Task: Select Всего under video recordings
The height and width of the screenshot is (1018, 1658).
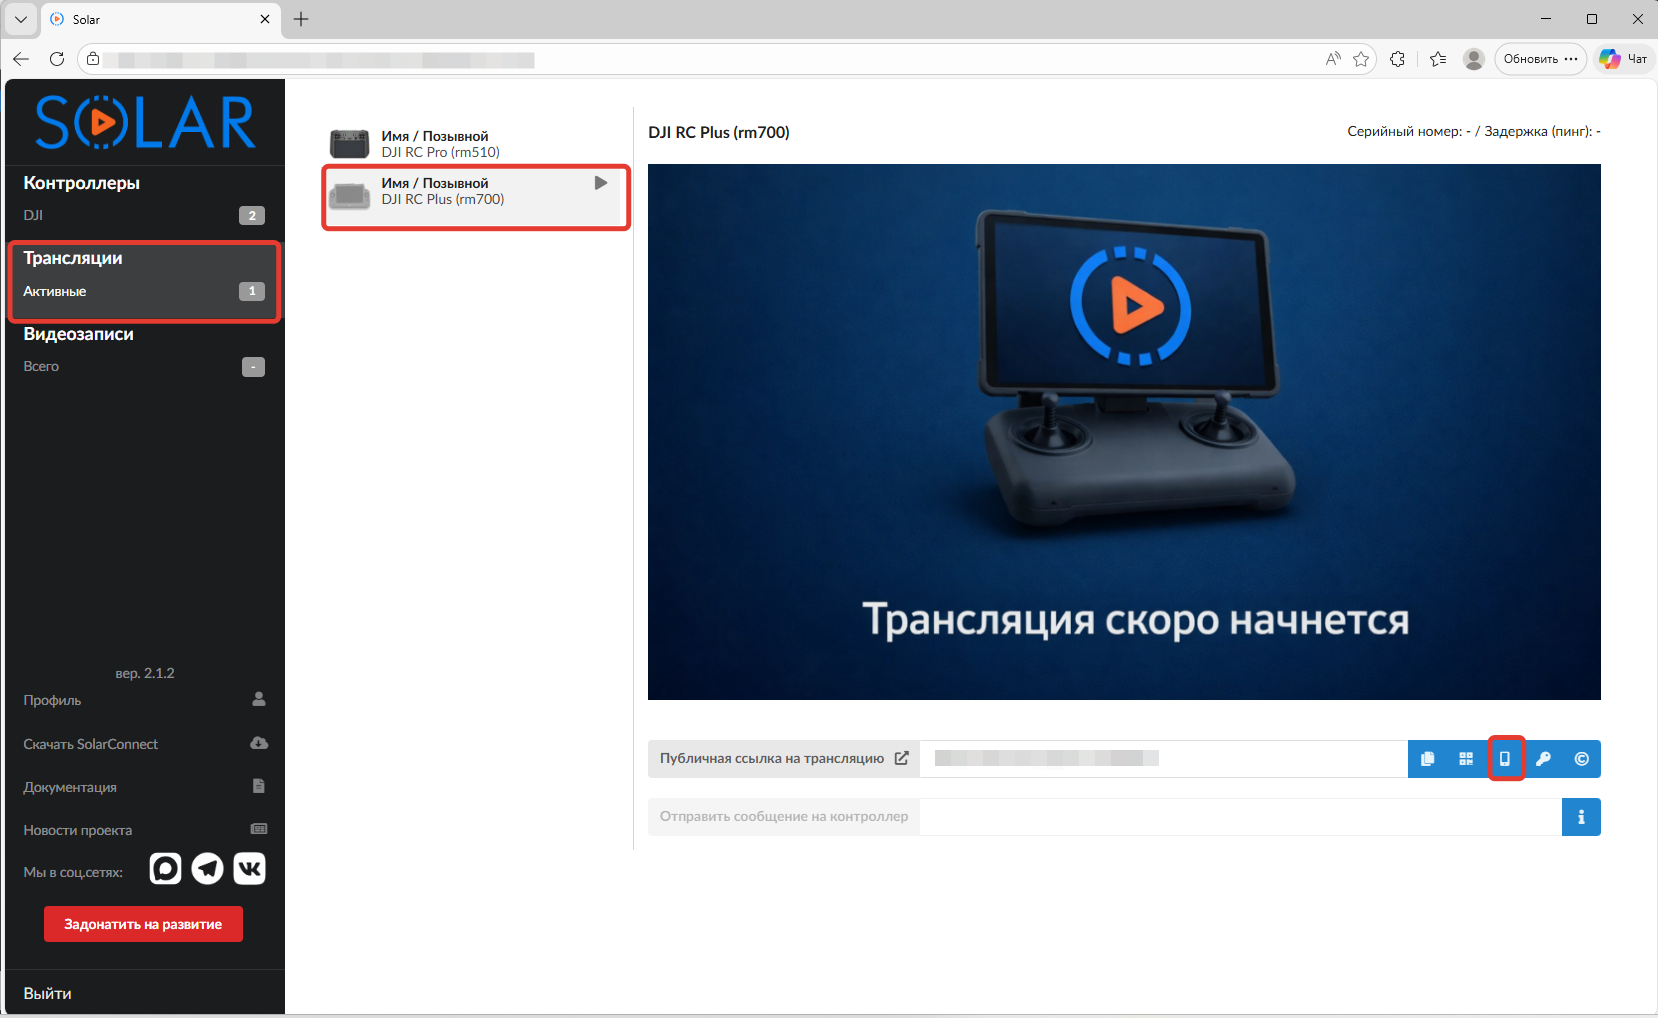Action: click(x=145, y=366)
